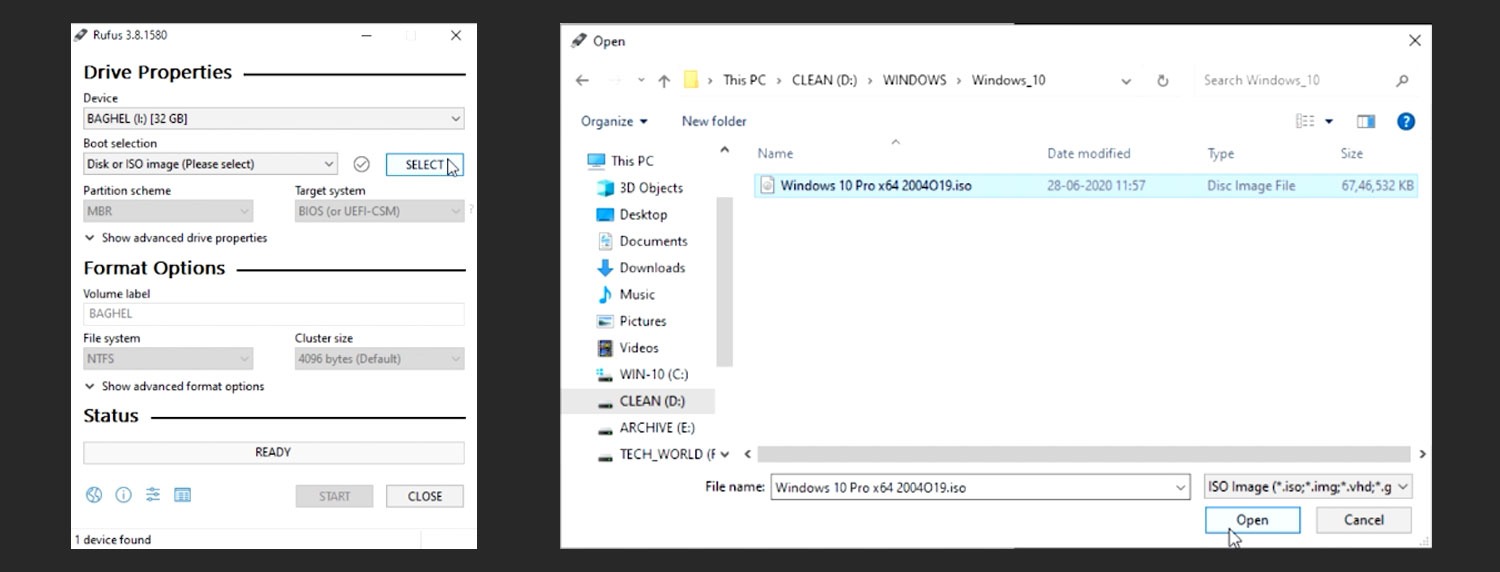Open file type filter ISO Image dropdown

click(x=1309, y=487)
